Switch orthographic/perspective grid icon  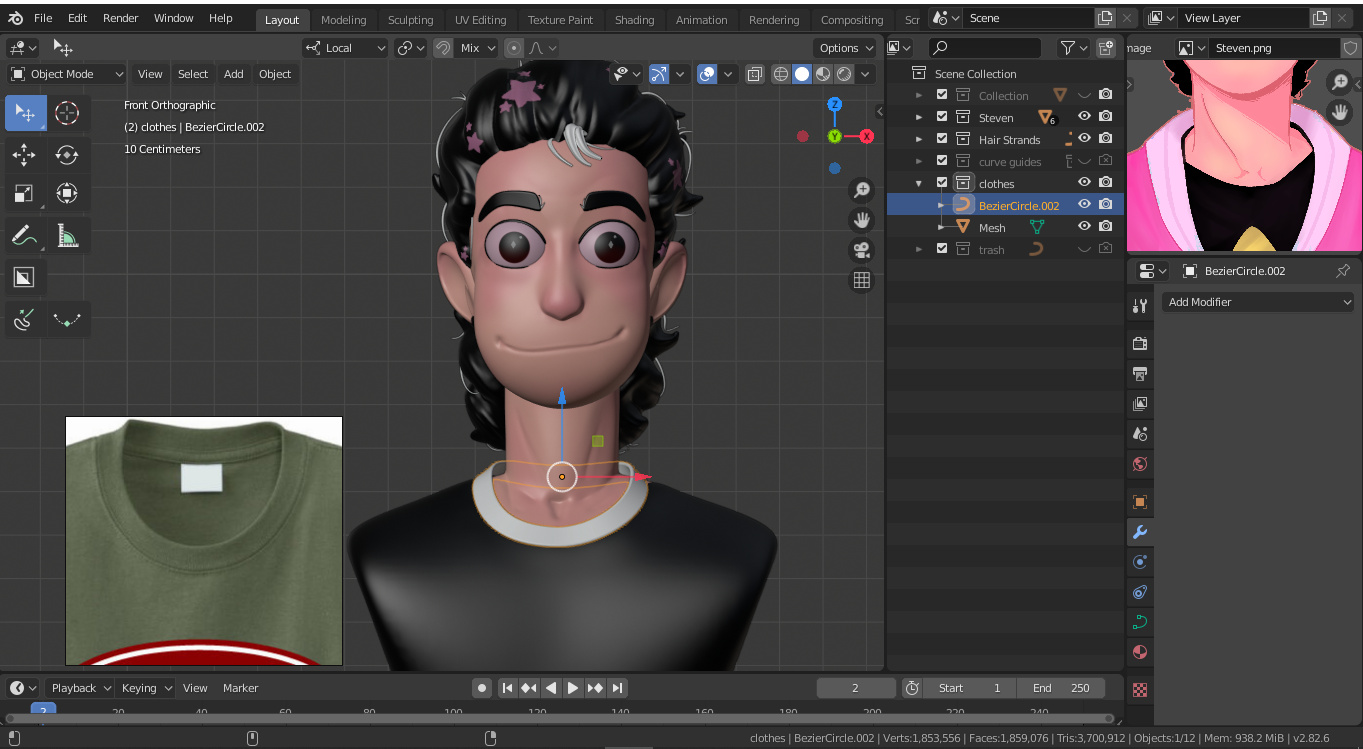(861, 281)
